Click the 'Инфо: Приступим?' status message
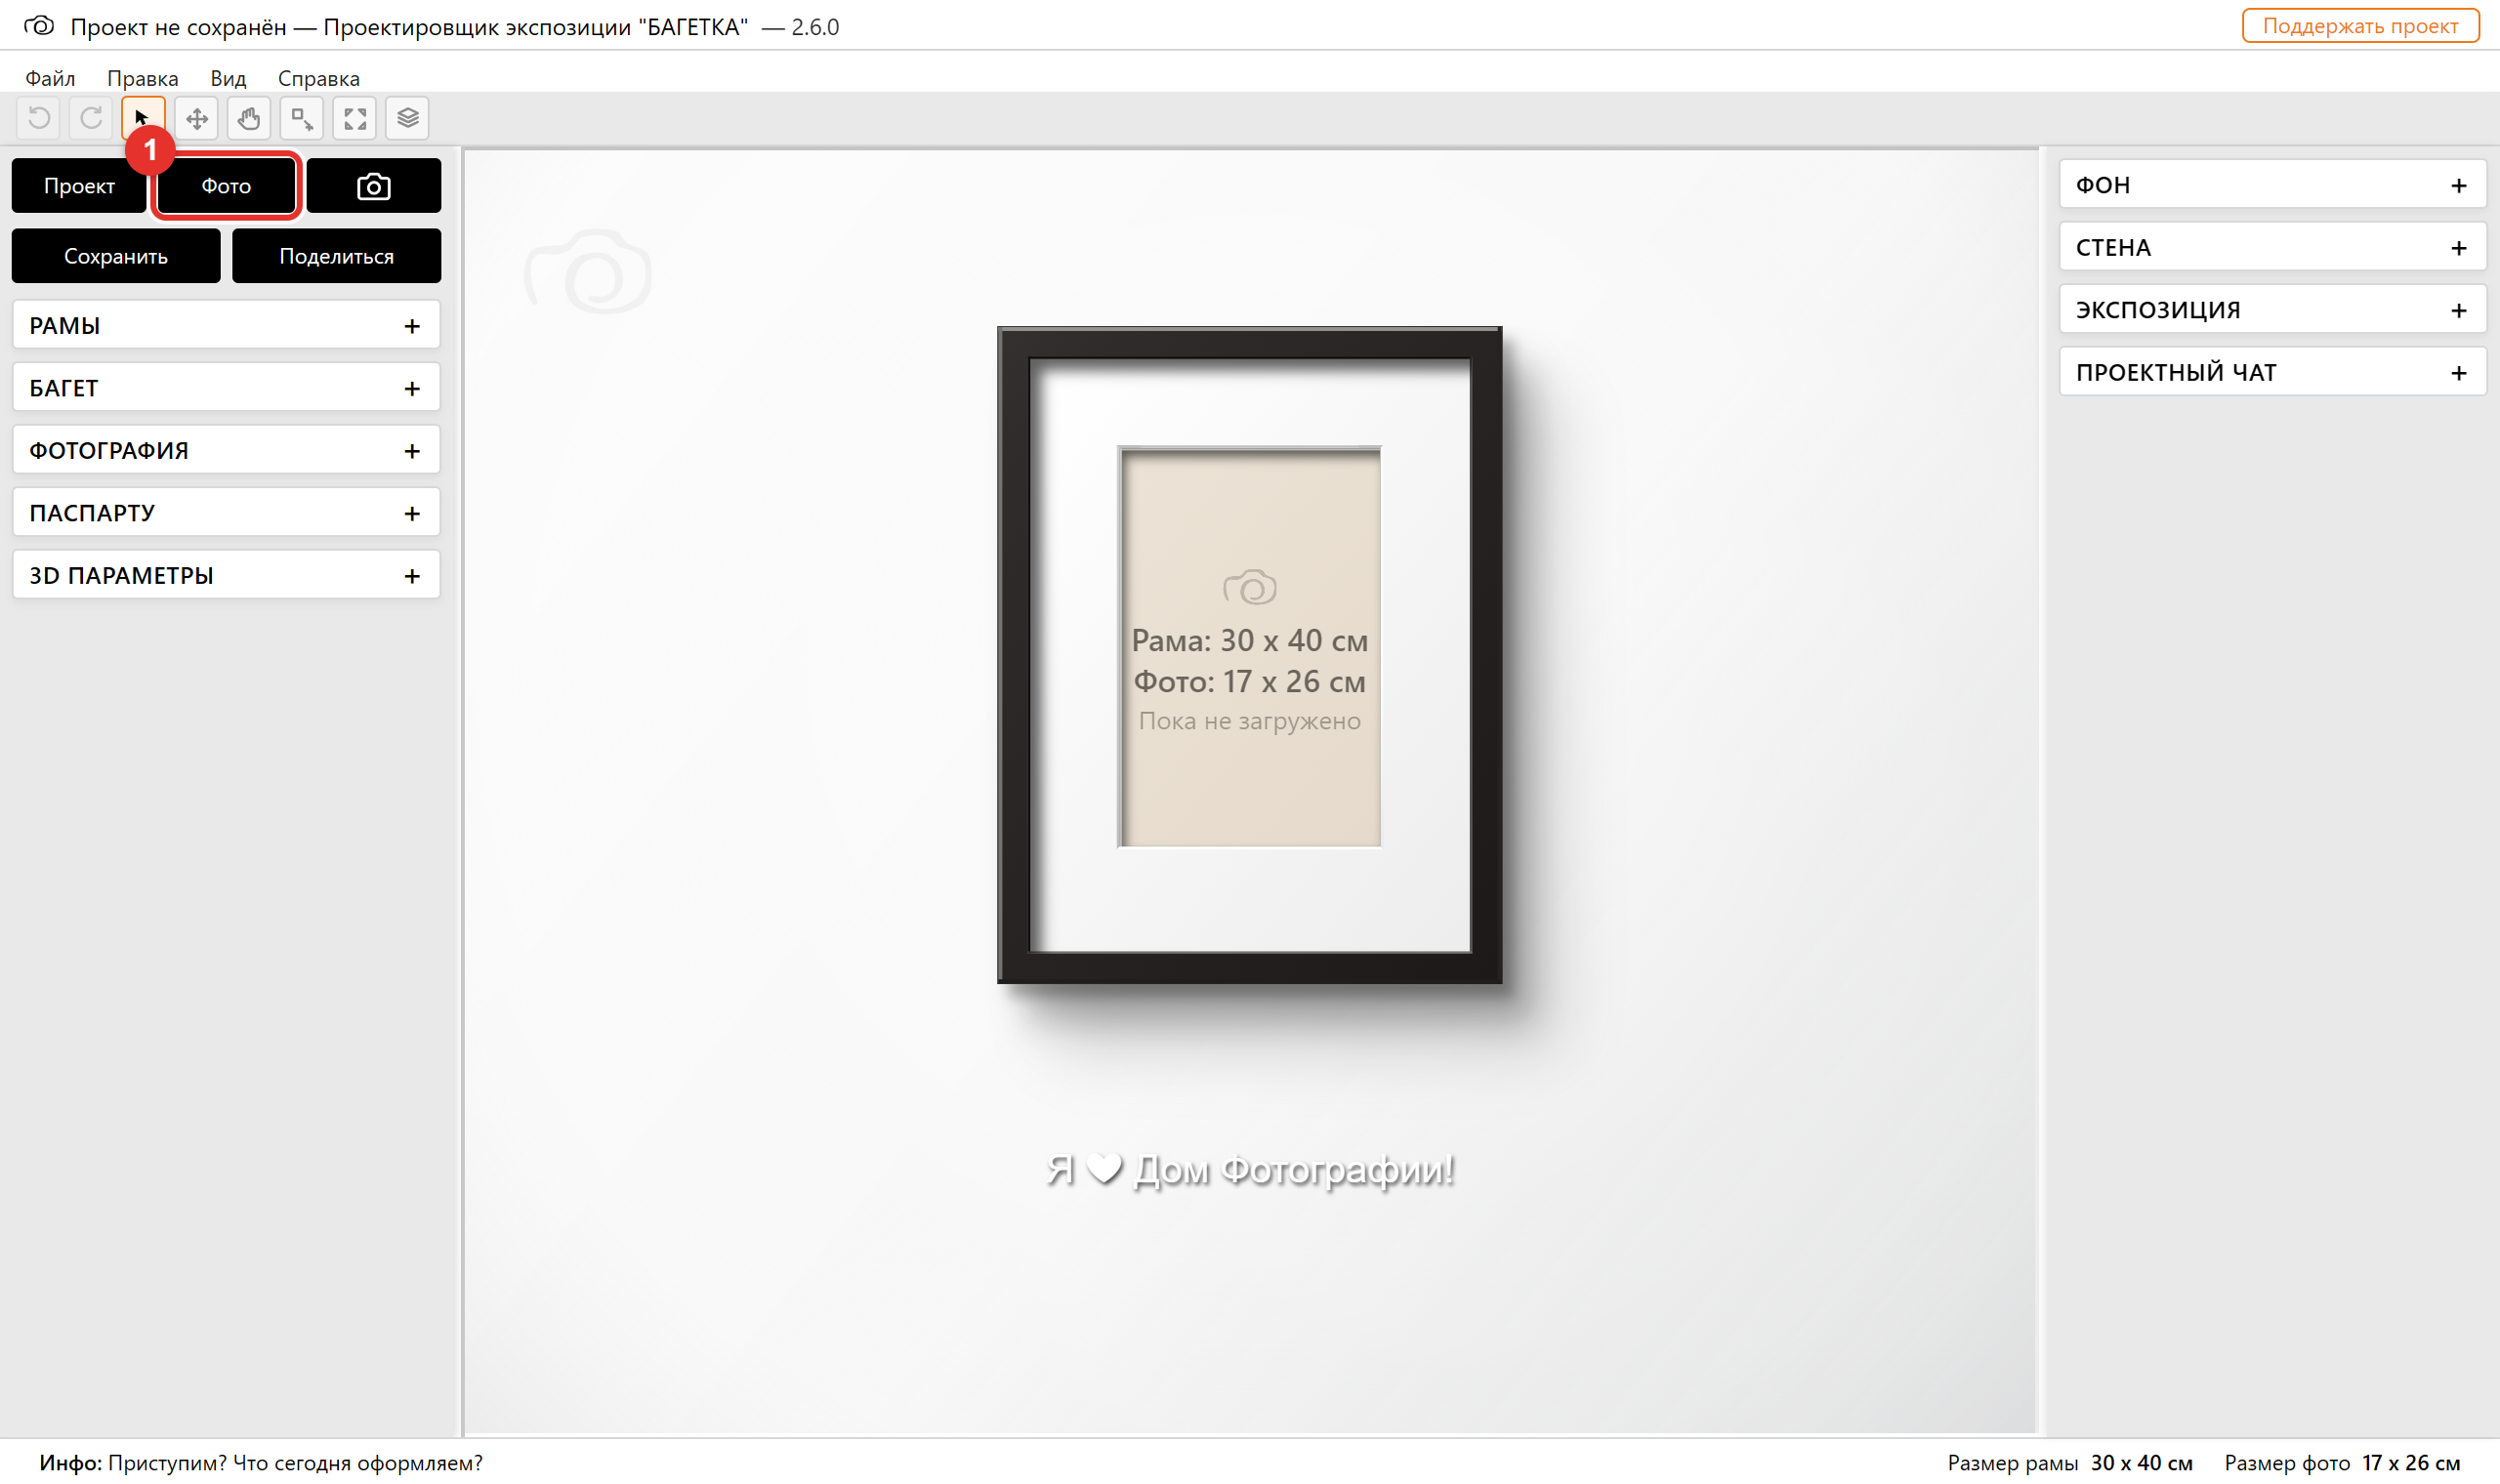This screenshot has width=2500, height=1484. point(261,1463)
